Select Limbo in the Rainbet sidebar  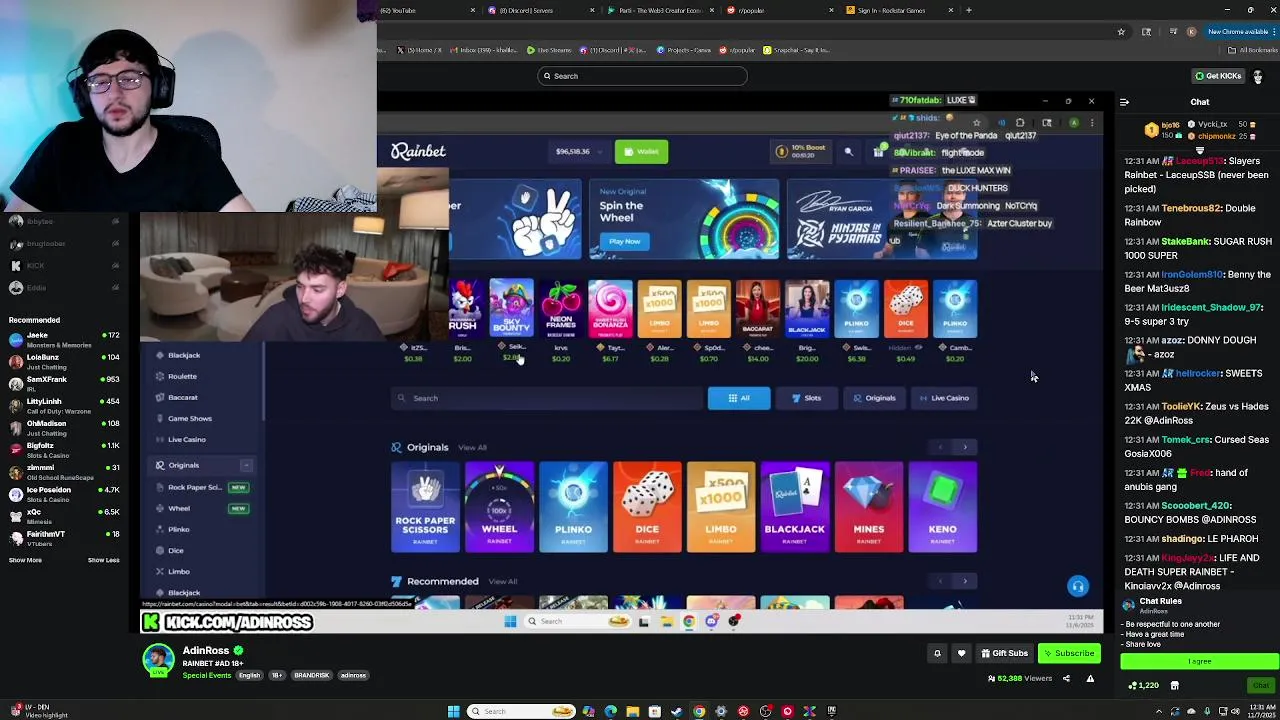[179, 571]
